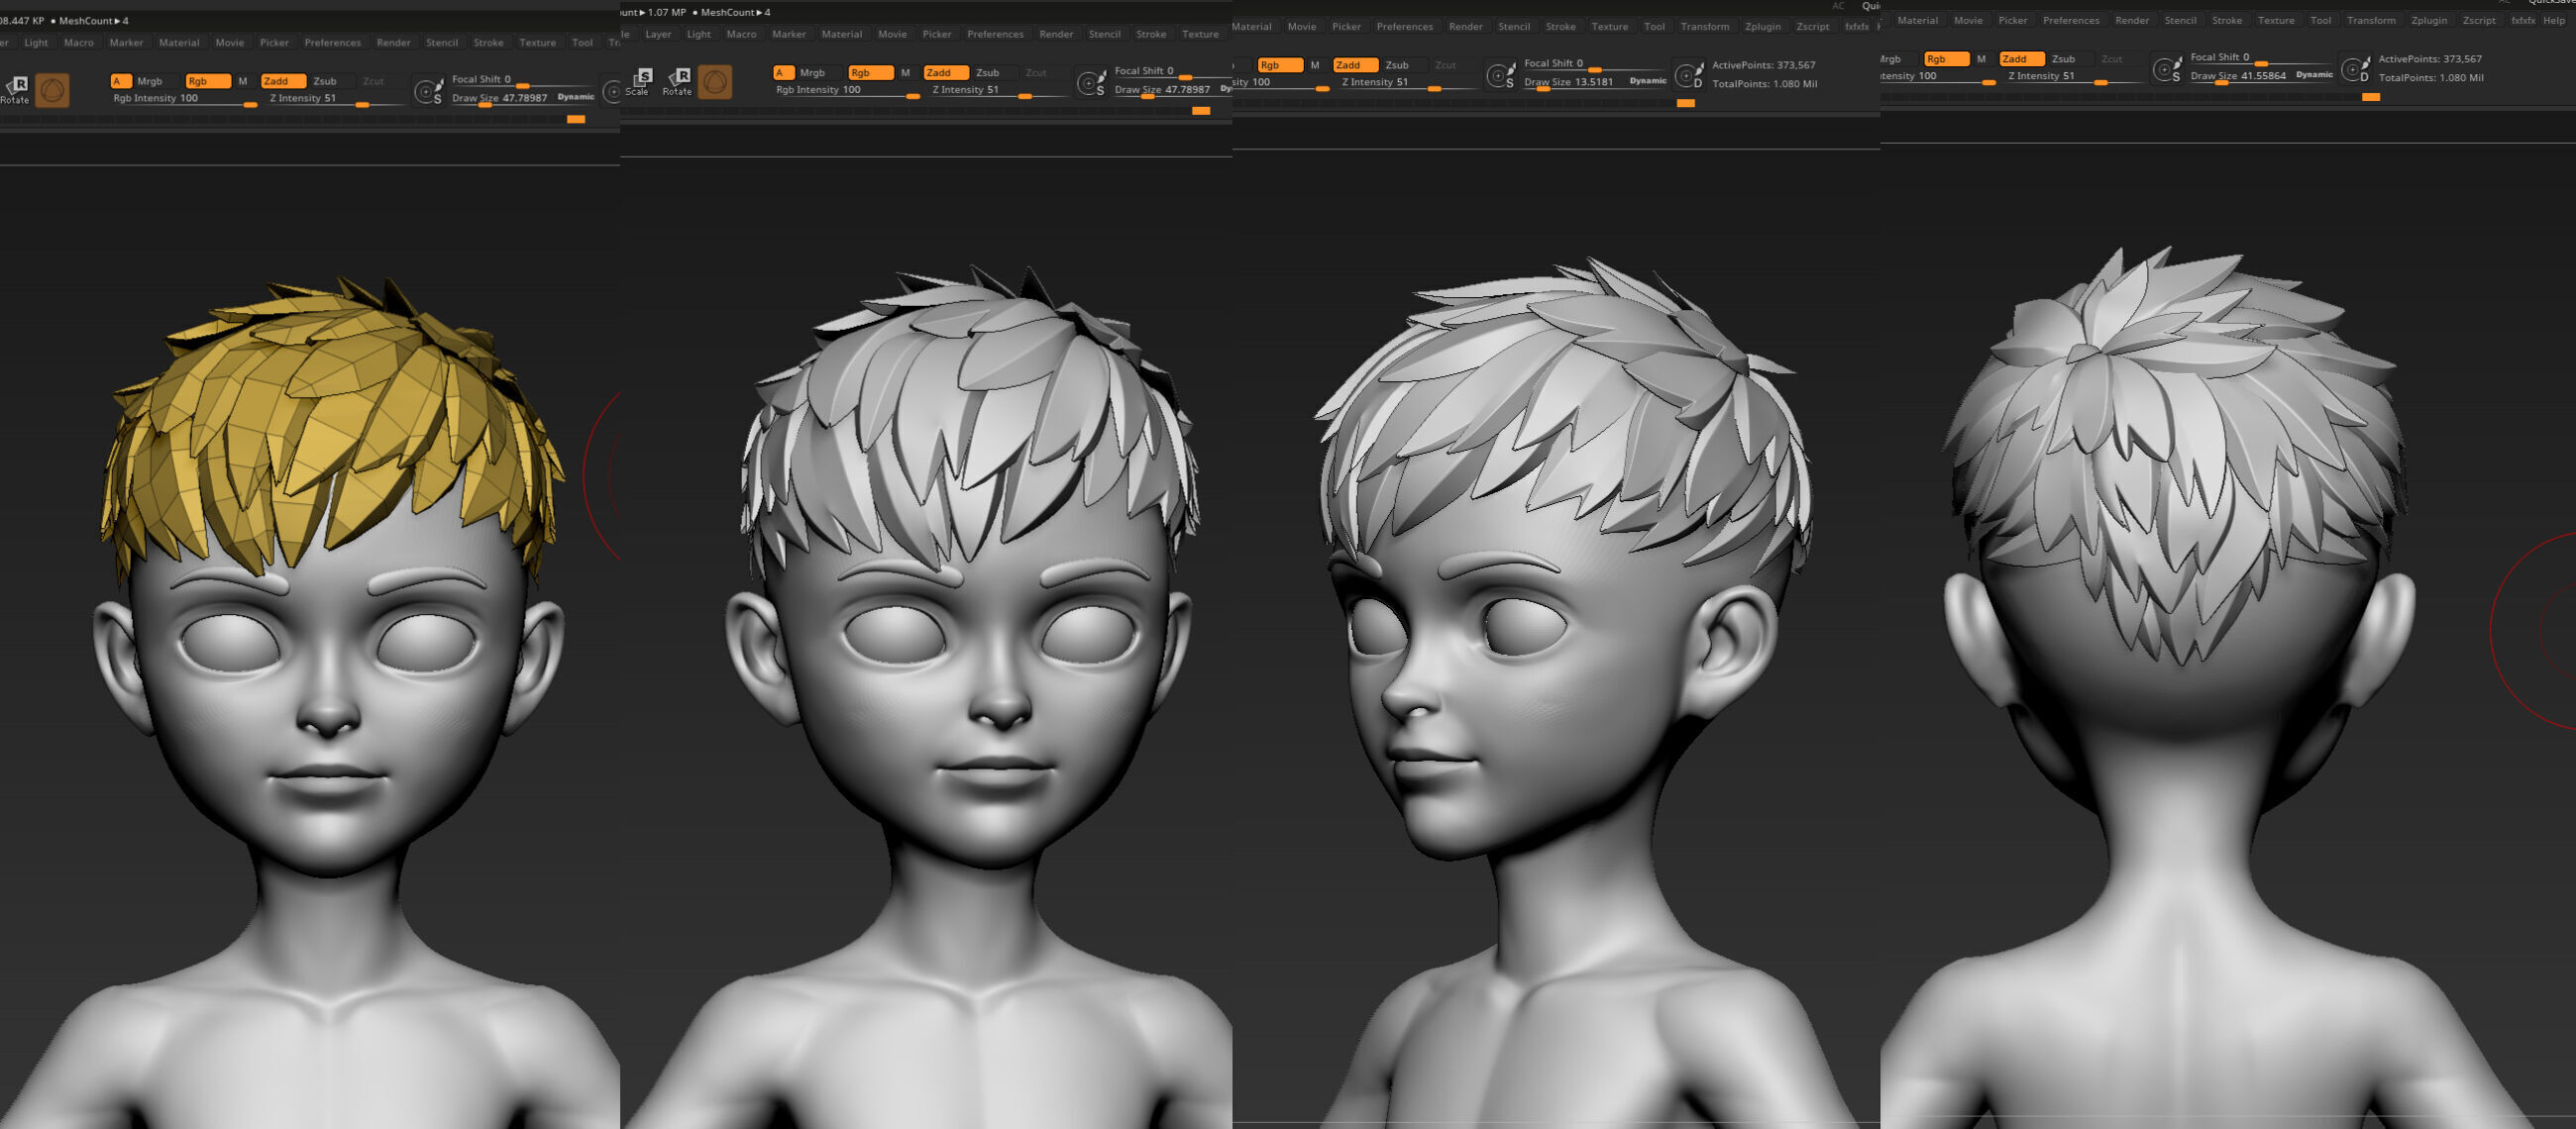Activate the Scale icon in gray front view

coord(638,81)
